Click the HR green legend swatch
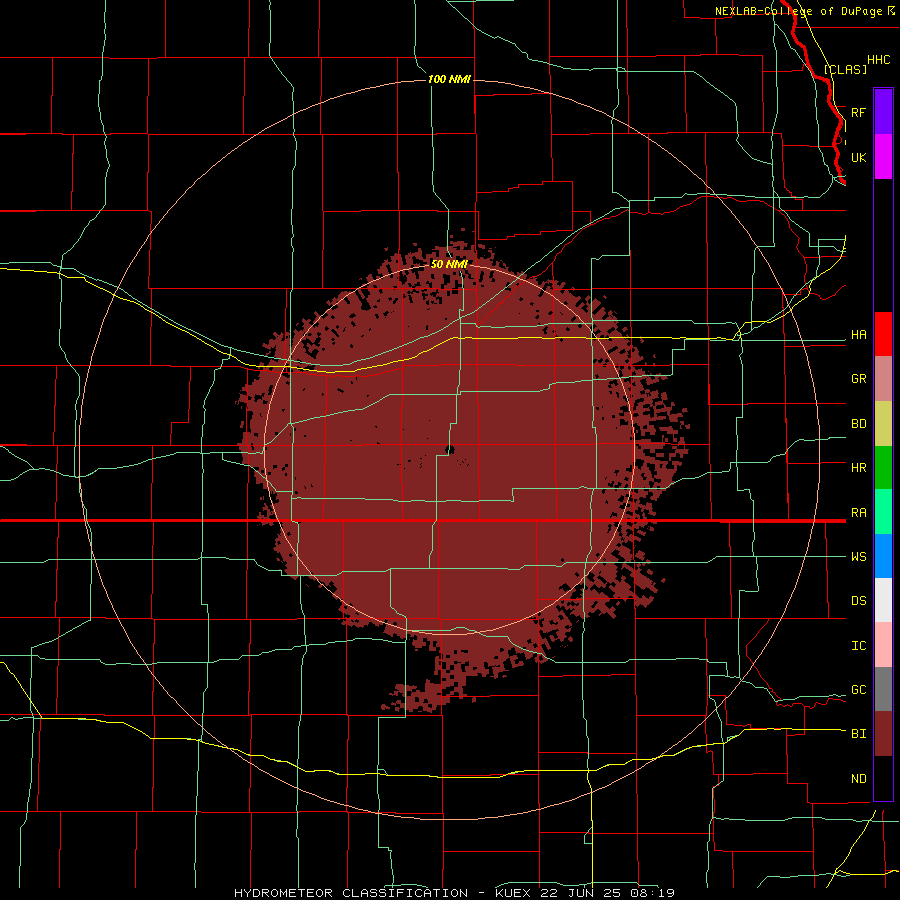This screenshot has width=900, height=900. point(883,468)
